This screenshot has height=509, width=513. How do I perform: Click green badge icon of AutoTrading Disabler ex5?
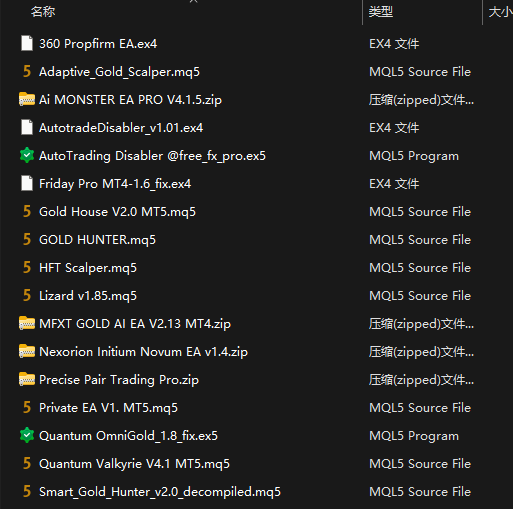27,155
